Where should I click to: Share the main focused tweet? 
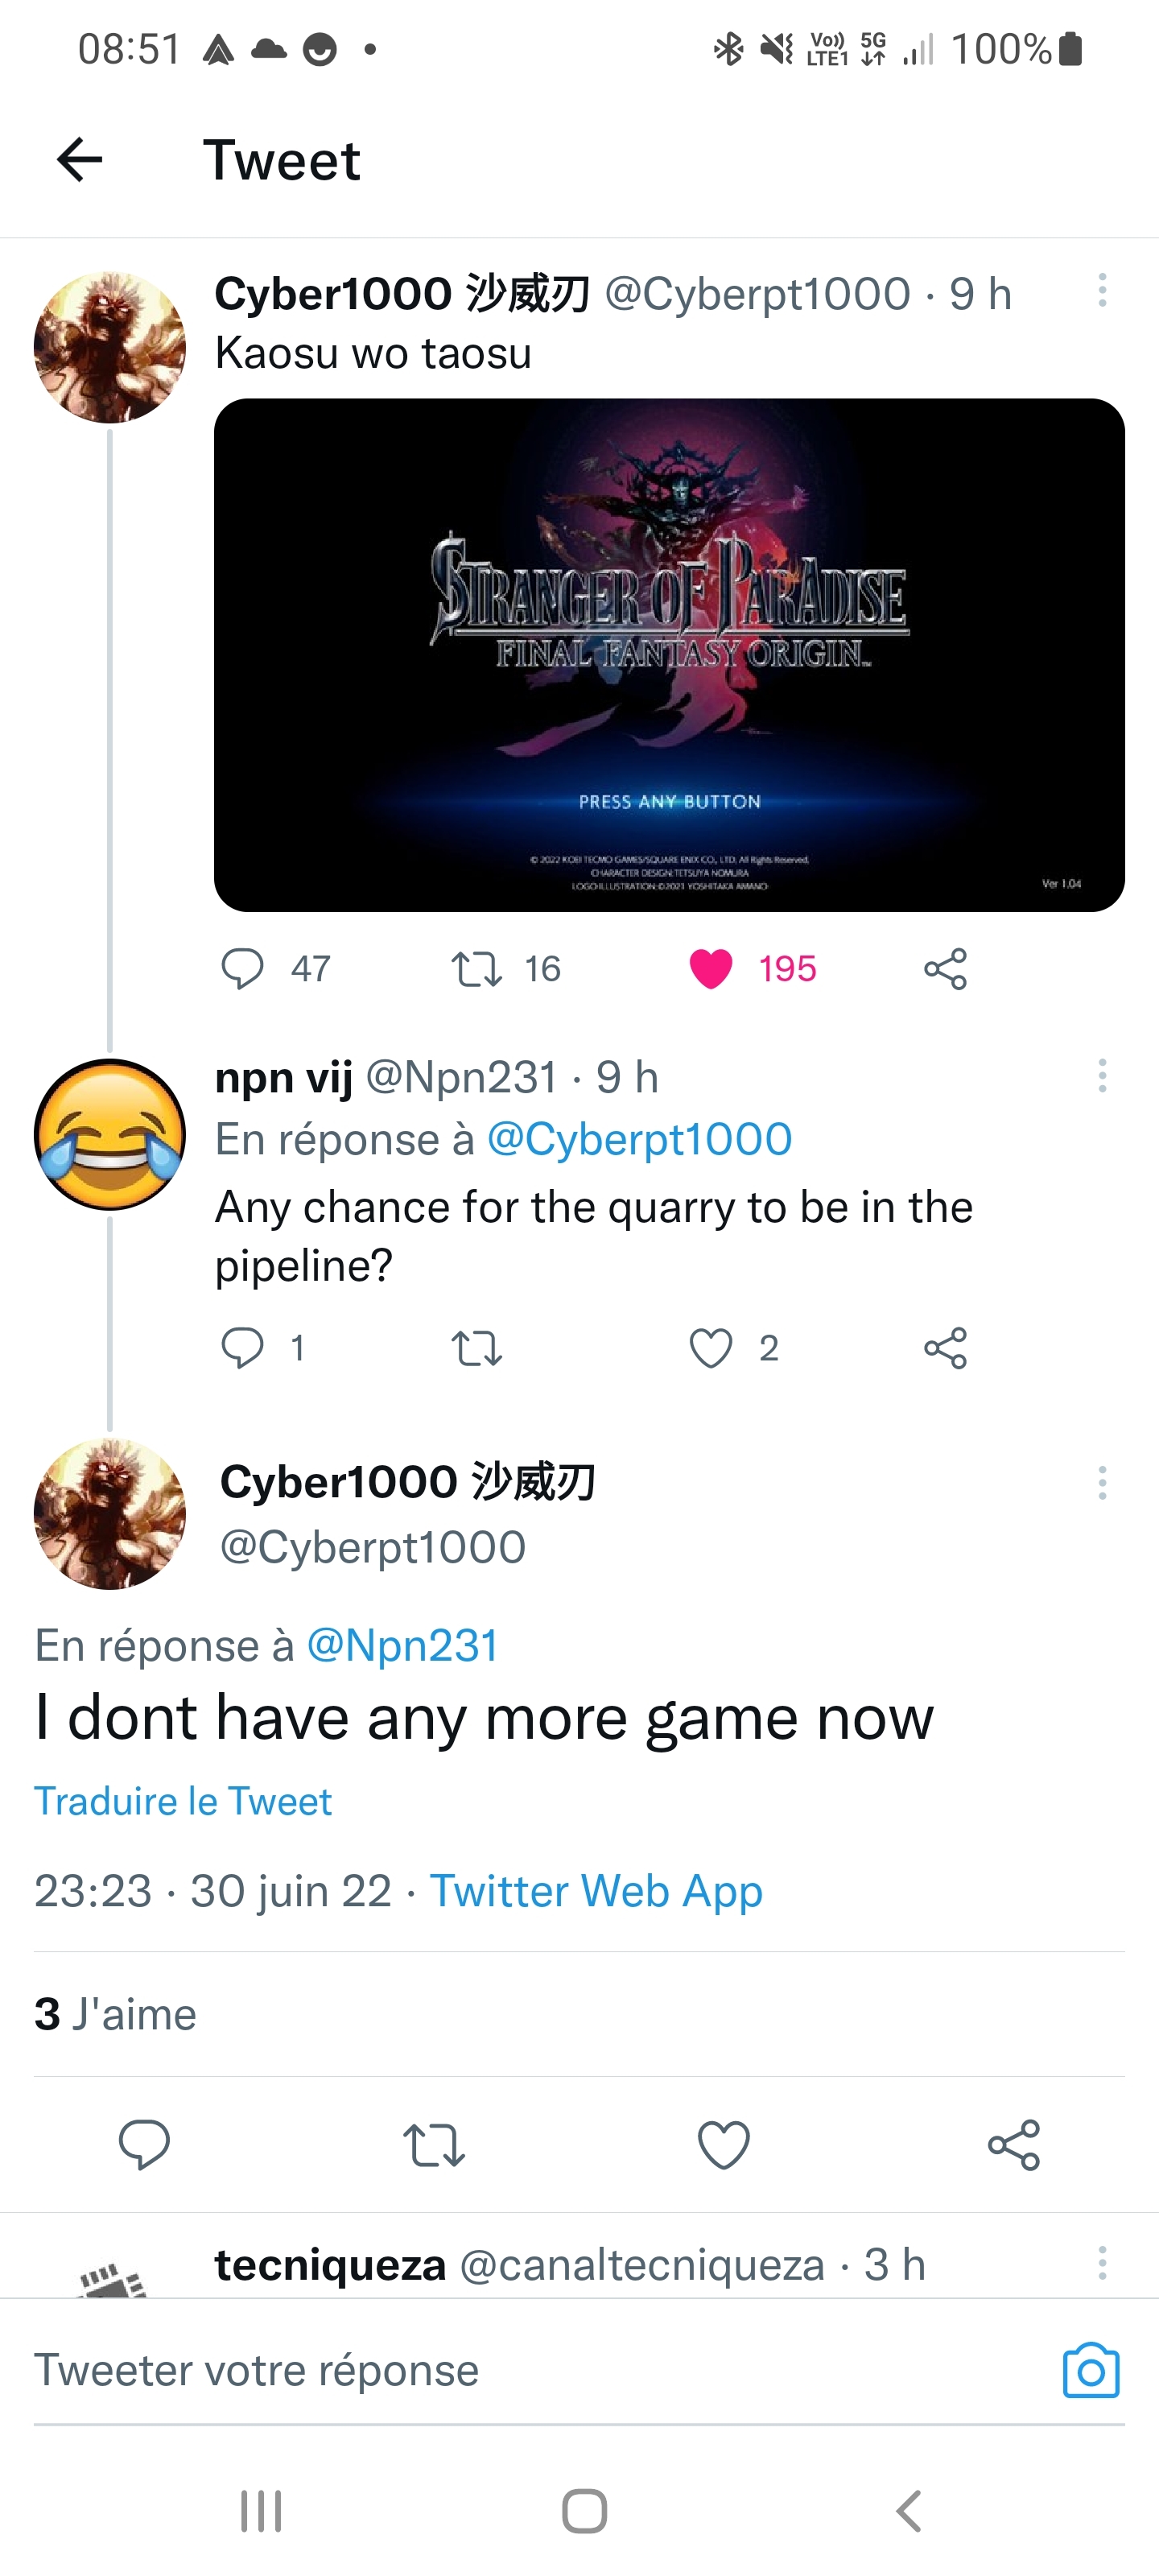(x=1013, y=2144)
